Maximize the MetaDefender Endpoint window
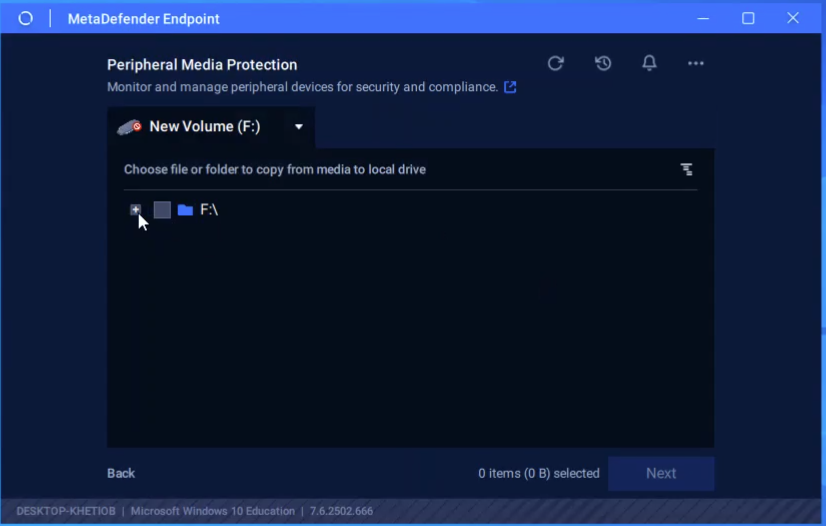The image size is (826, 526). (x=748, y=18)
